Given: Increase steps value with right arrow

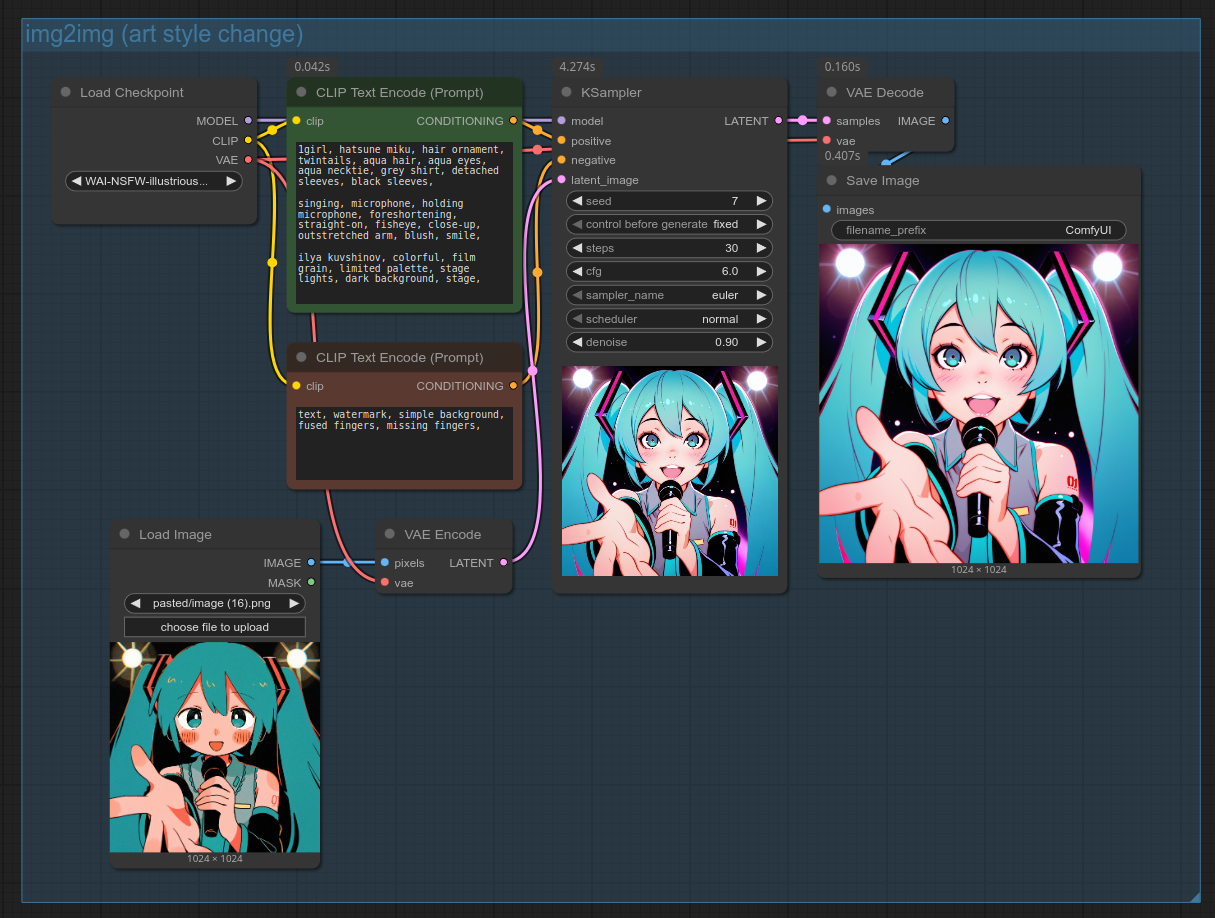Looking at the screenshot, I should click(761, 248).
